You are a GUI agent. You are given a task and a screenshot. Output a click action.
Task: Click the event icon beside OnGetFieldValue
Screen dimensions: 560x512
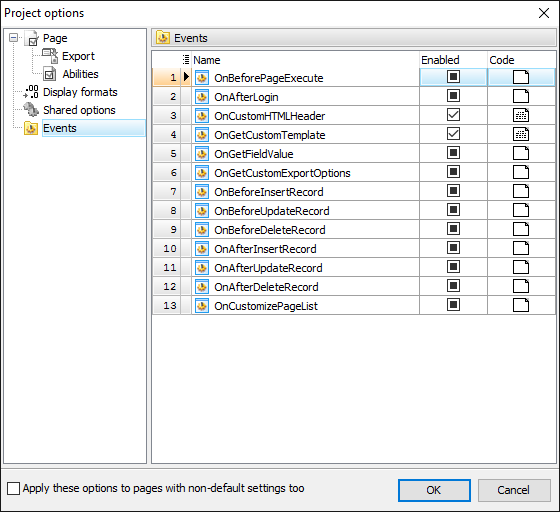pos(202,154)
